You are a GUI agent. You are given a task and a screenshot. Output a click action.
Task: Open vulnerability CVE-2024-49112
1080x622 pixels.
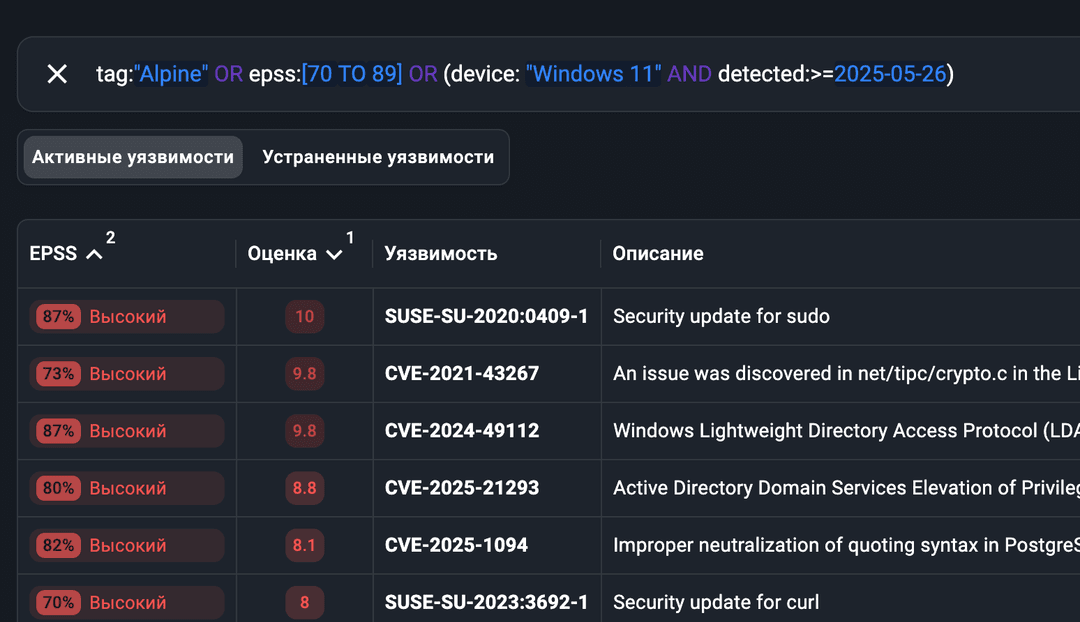[x=462, y=431]
